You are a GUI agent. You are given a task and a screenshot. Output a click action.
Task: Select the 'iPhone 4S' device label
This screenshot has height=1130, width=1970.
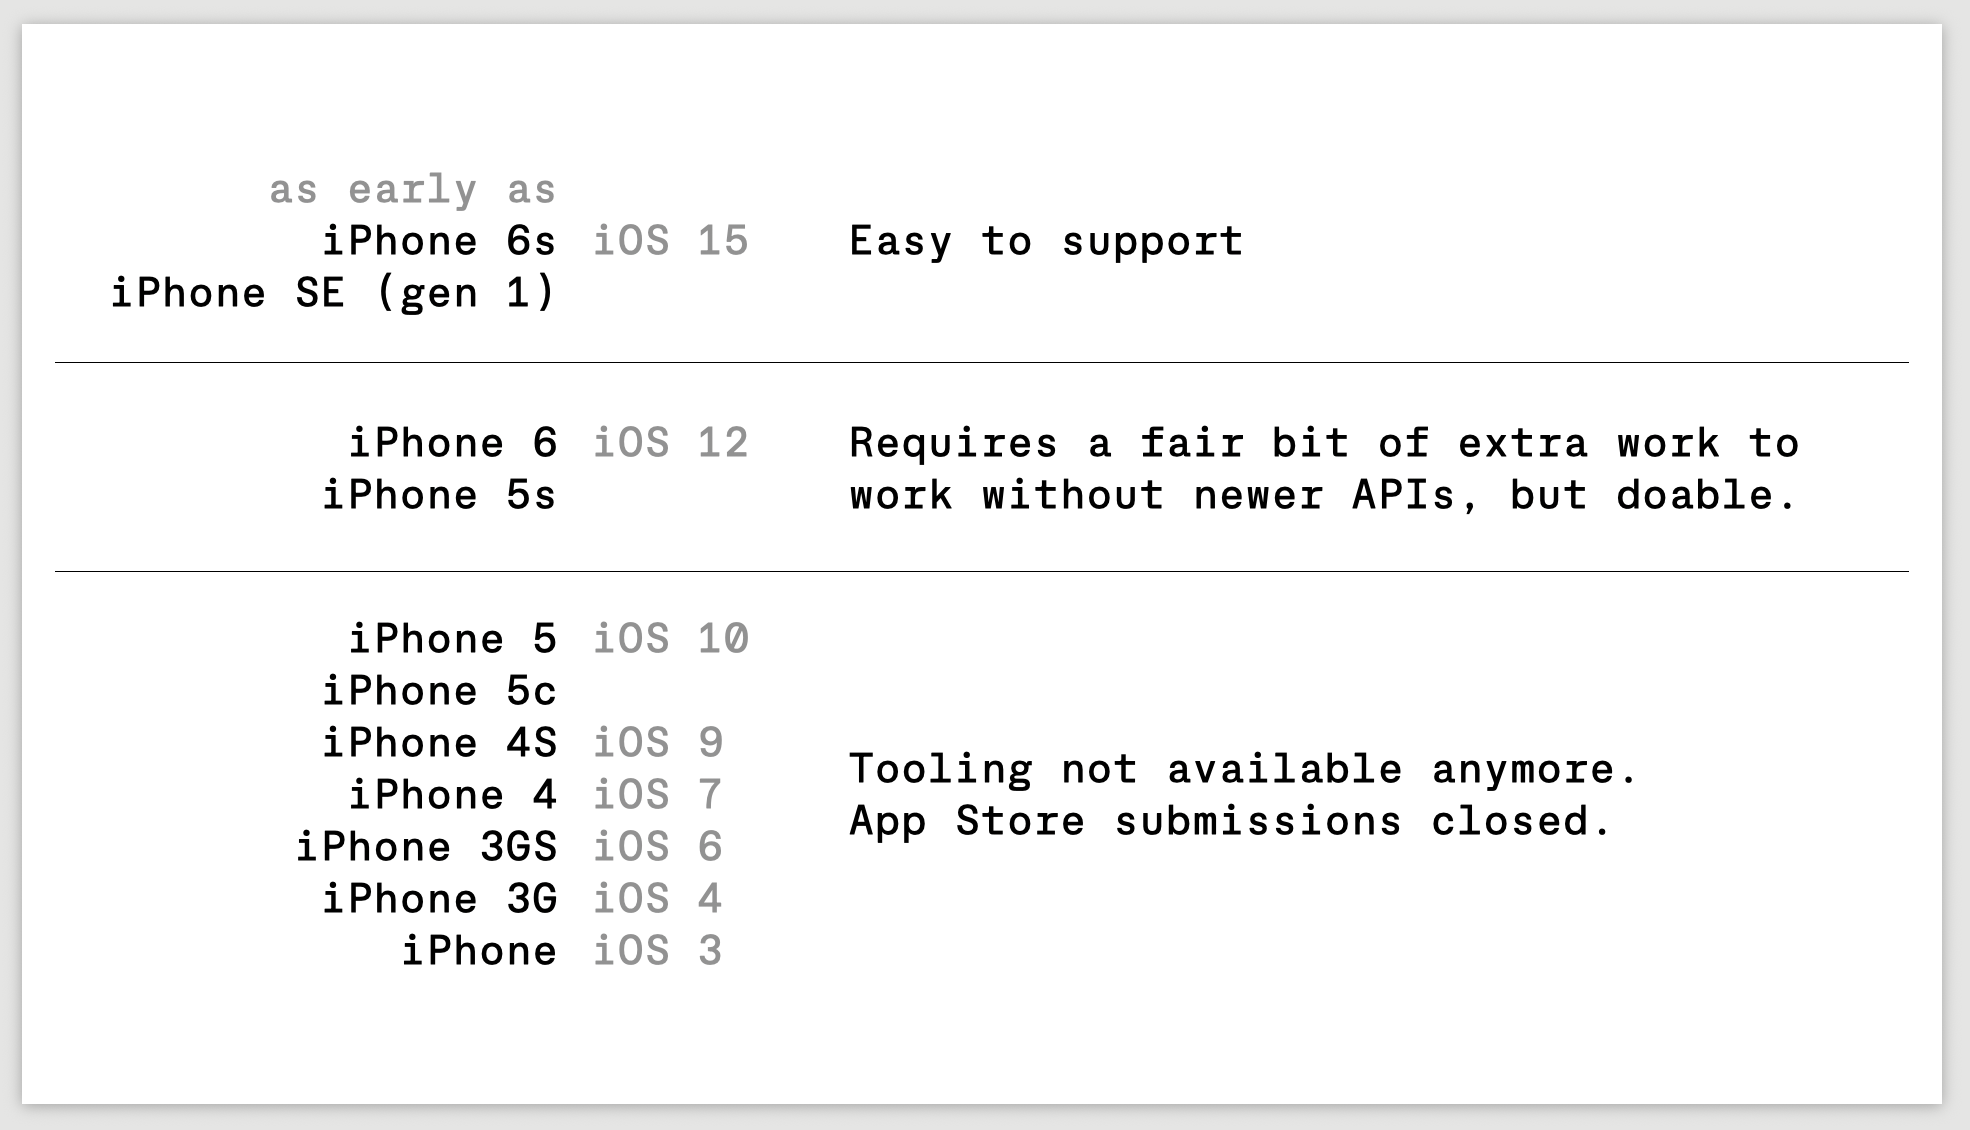tap(439, 743)
